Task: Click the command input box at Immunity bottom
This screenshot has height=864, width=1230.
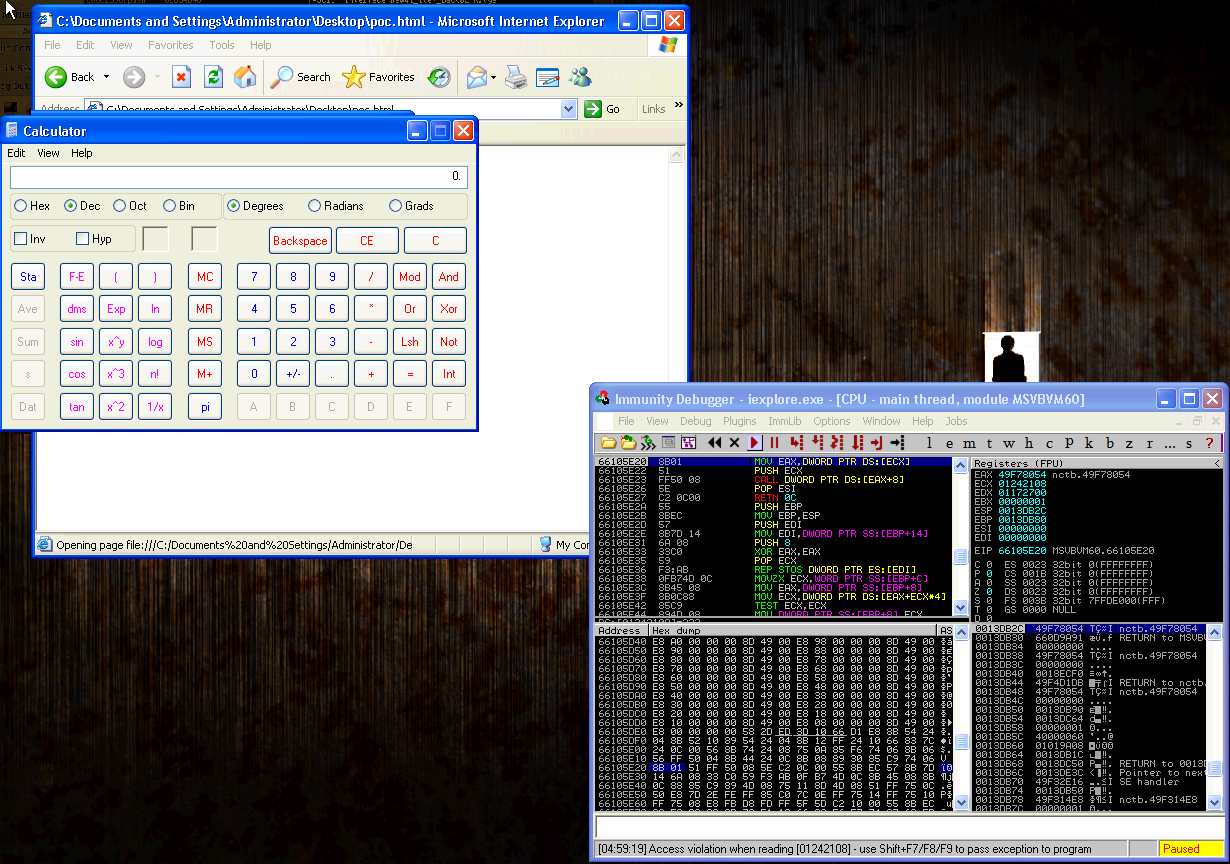Action: coord(908,827)
